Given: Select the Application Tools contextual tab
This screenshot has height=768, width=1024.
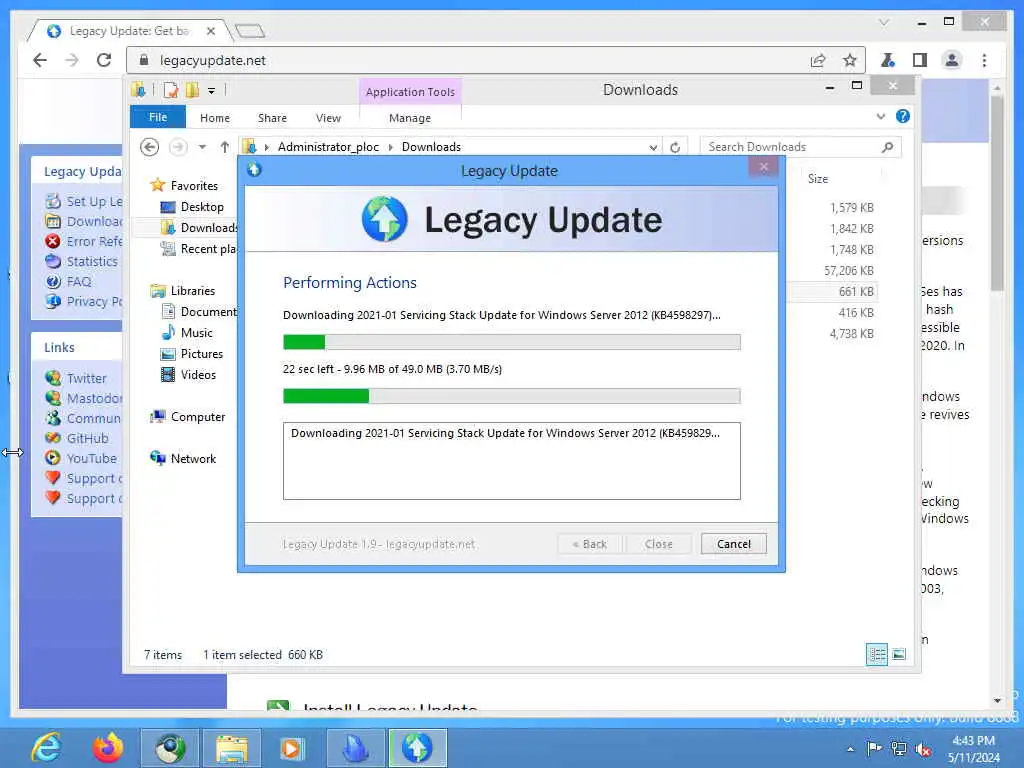Looking at the screenshot, I should pyautogui.click(x=410, y=92).
